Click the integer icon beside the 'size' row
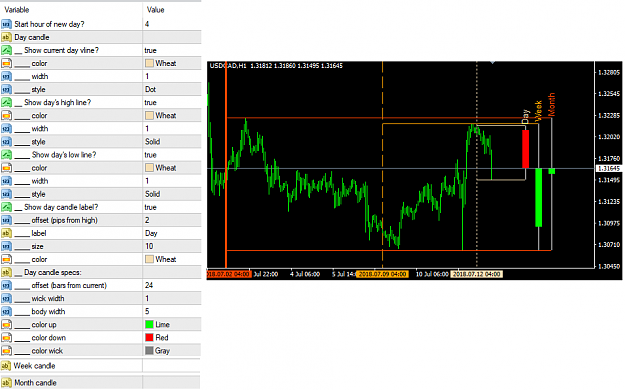 [6, 246]
